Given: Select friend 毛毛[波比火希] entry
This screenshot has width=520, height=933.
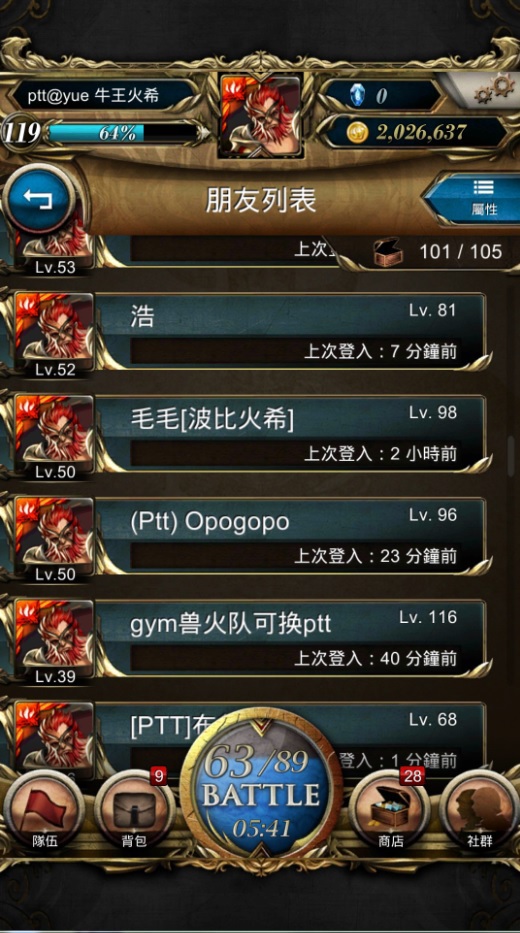Looking at the screenshot, I should 289,433.
